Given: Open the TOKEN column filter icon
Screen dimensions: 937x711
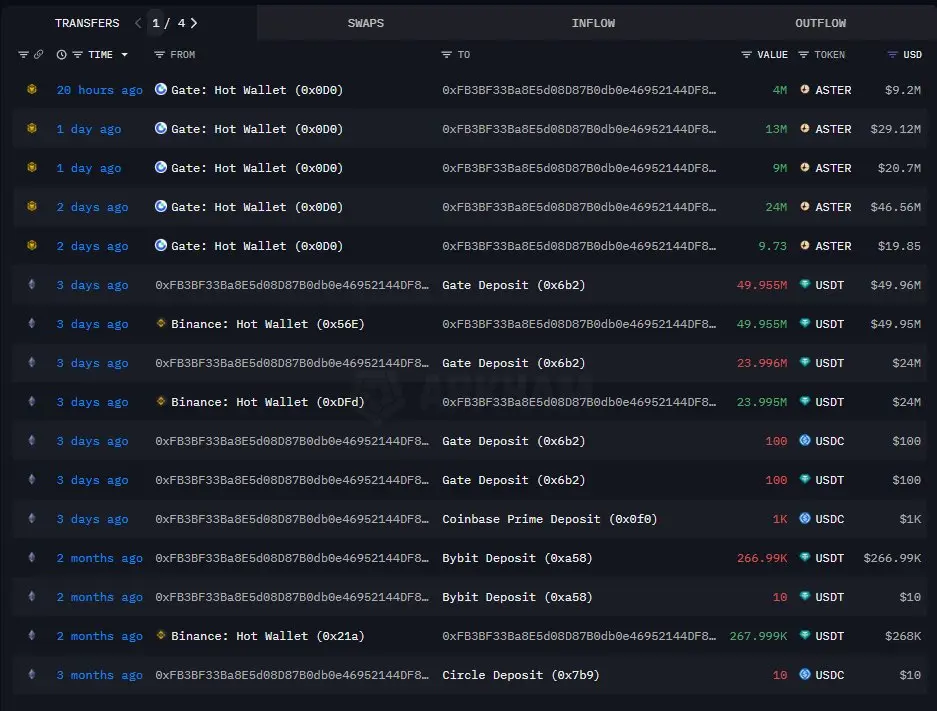Looking at the screenshot, I should point(803,54).
